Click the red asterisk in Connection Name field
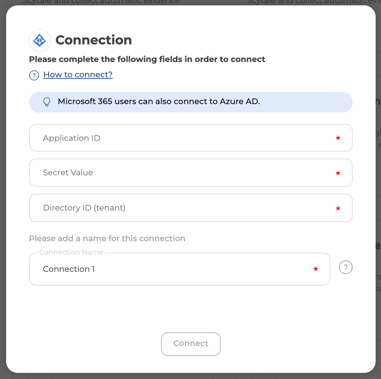The width and height of the screenshot is (381, 379). click(316, 269)
